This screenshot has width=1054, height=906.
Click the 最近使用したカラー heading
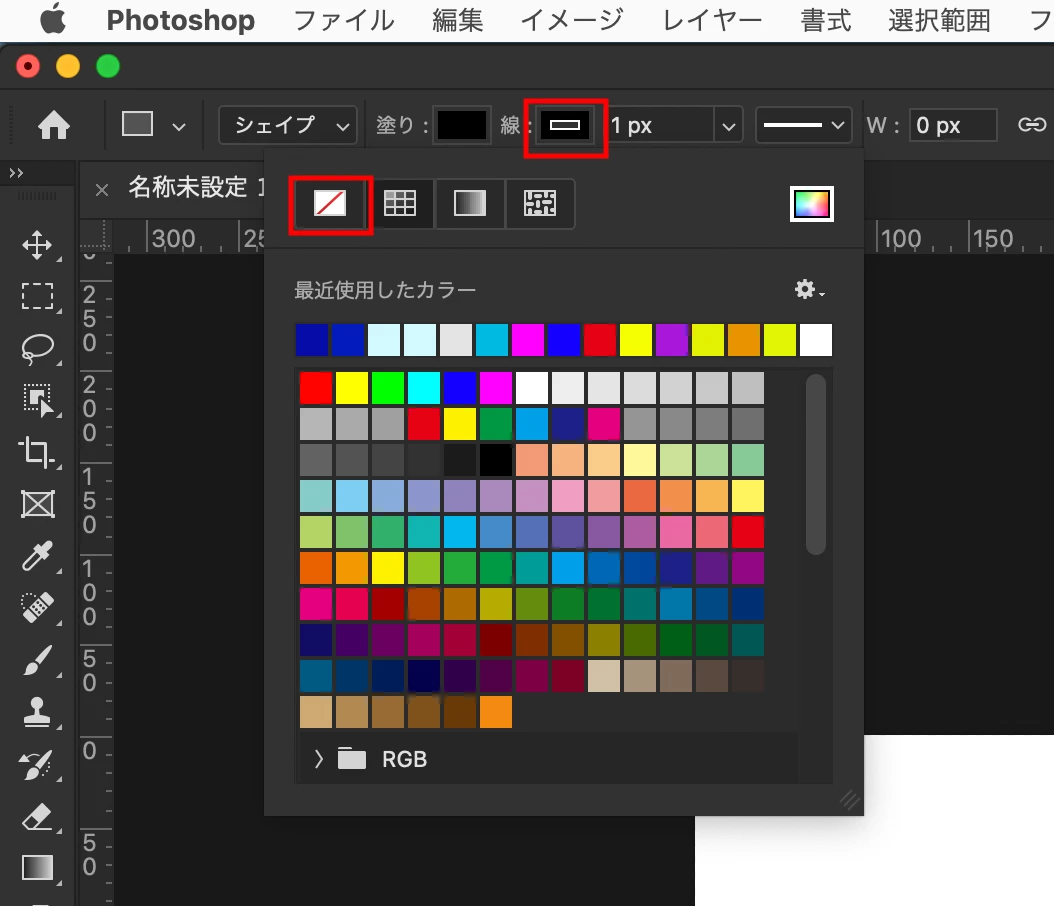384,290
